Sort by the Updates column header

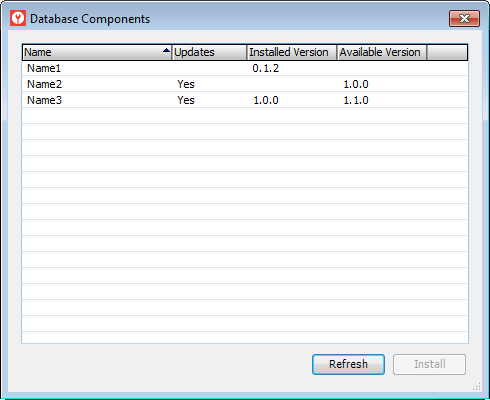pos(209,52)
